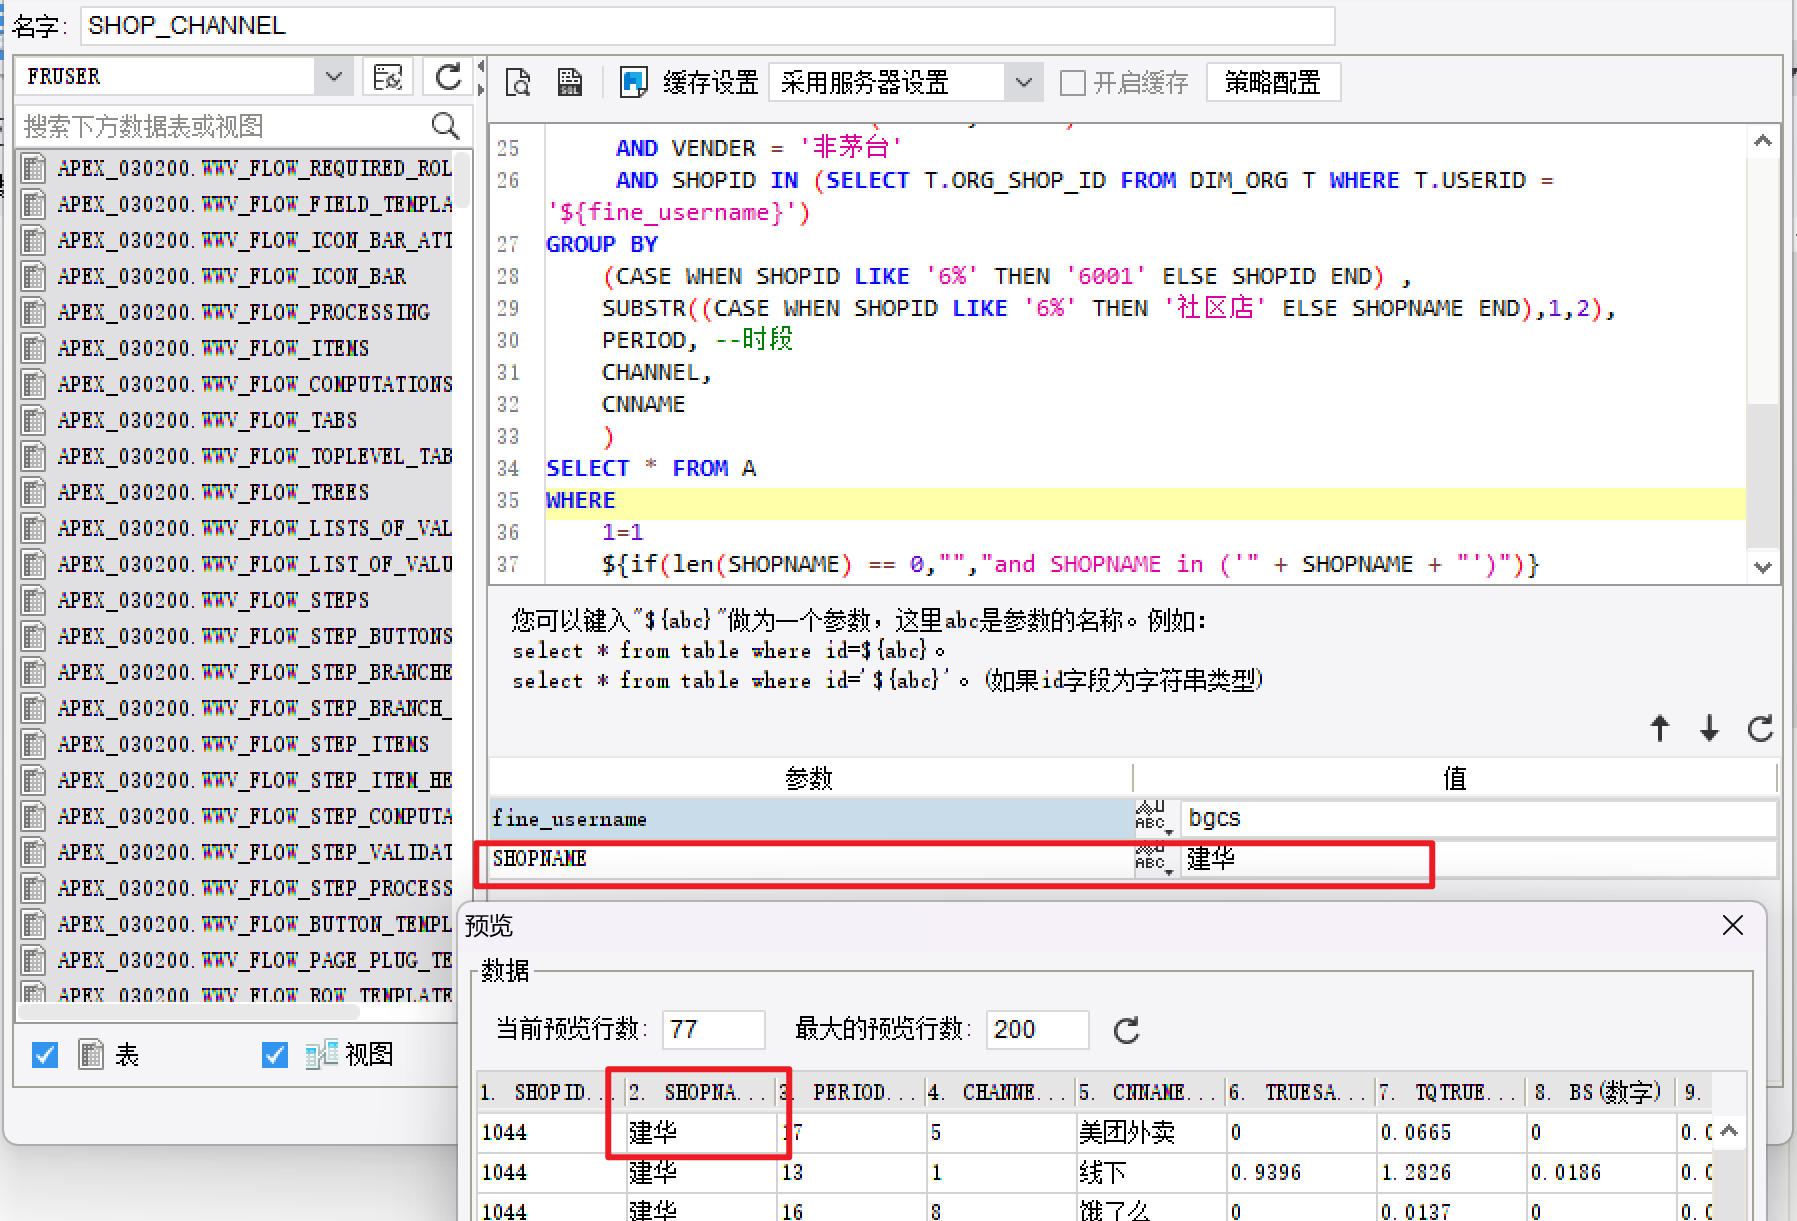Click the BS(数字) column header
Viewport: 1797px width, 1221px height.
(x=1601, y=1092)
